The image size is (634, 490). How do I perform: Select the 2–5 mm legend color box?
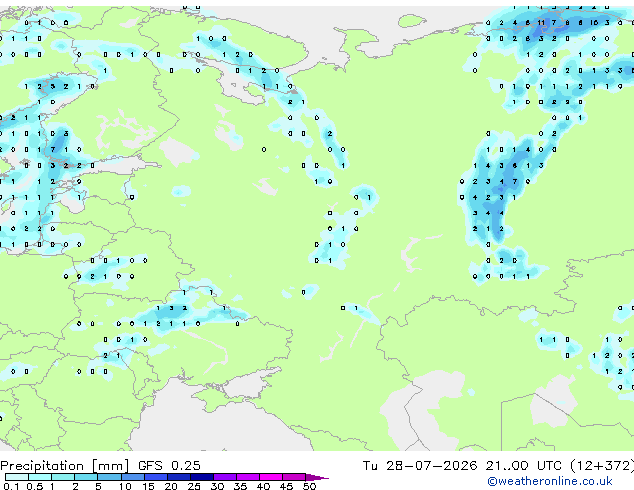pos(86,477)
